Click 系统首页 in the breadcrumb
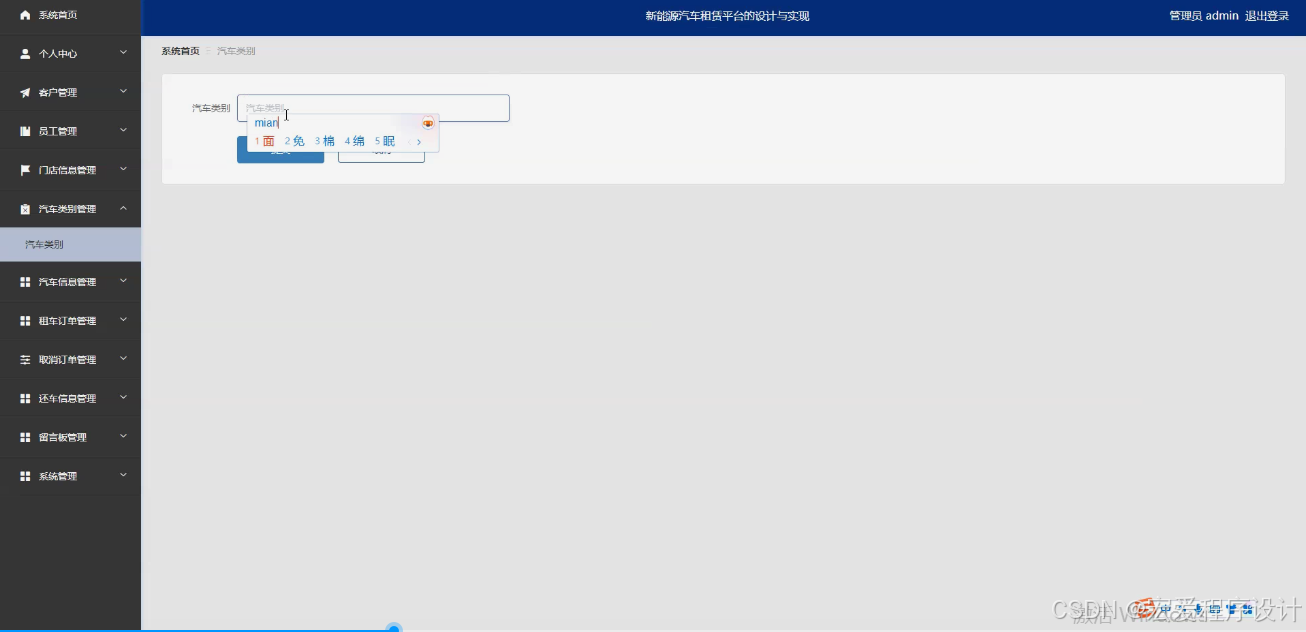The image size is (1306, 632). pos(180,51)
